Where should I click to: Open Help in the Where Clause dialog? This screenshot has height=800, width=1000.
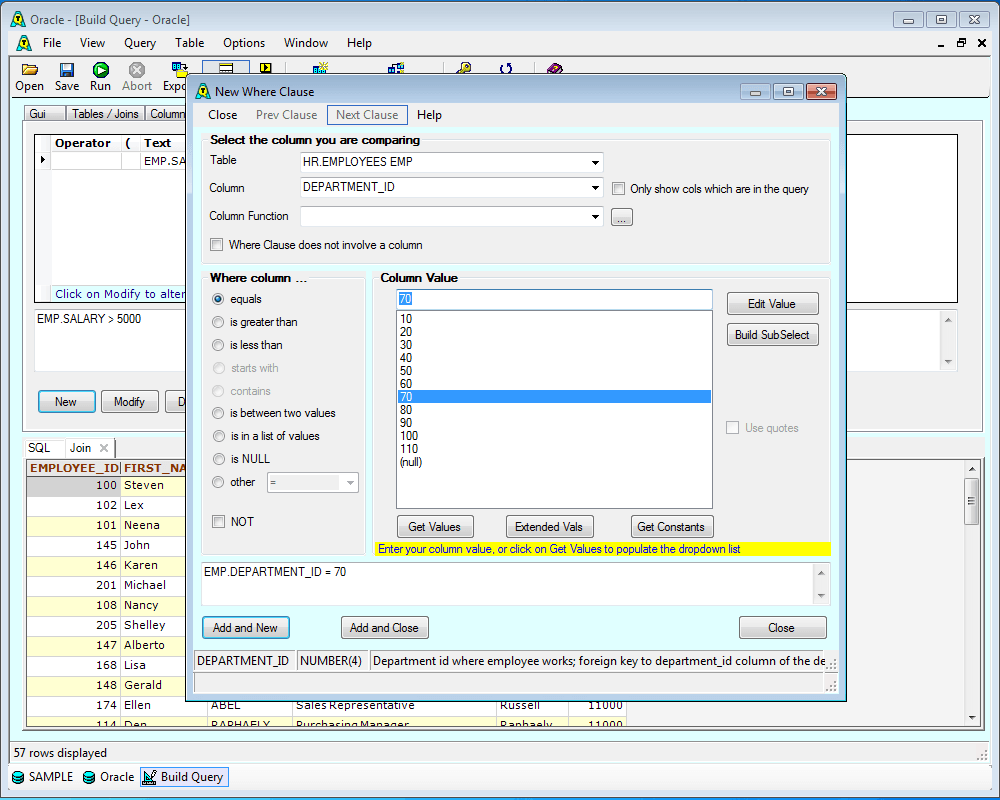pyautogui.click(x=429, y=115)
